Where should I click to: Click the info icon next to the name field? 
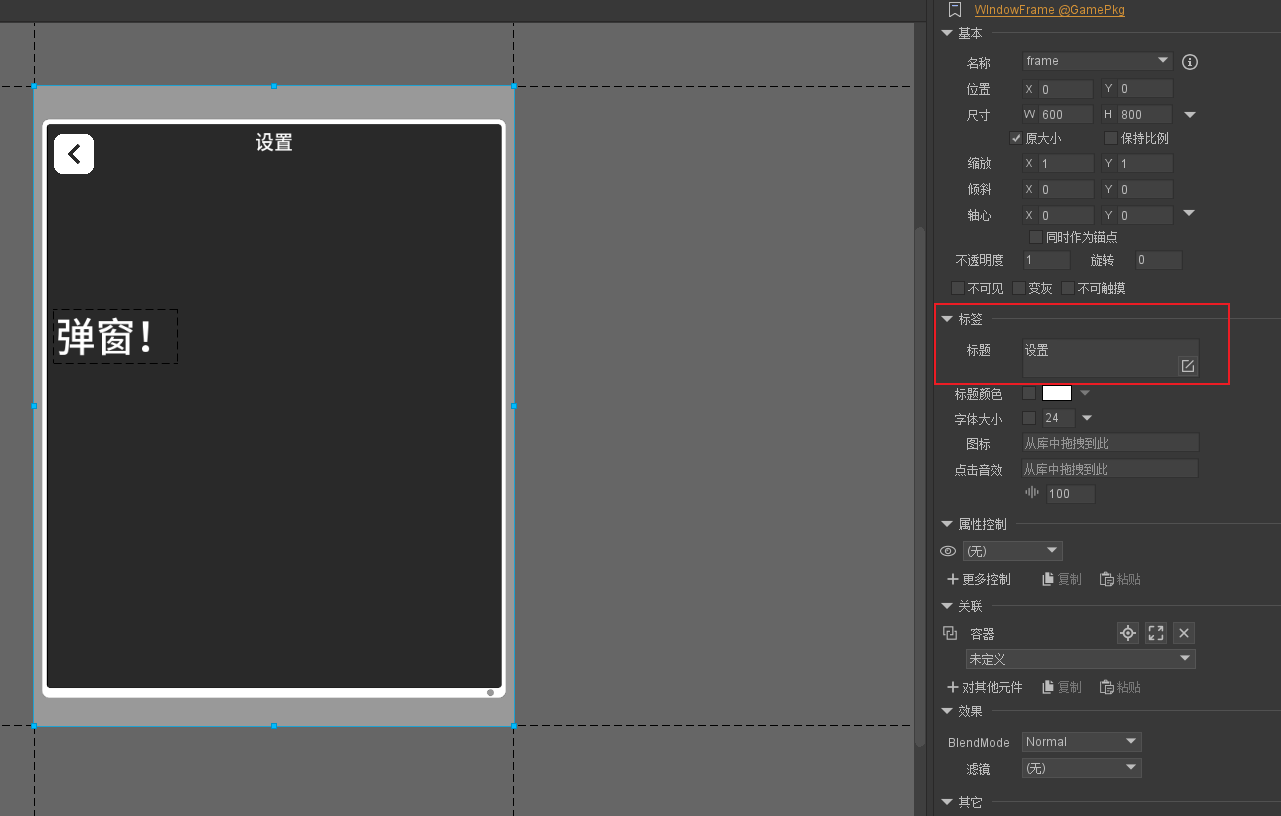[x=1190, y=62]
